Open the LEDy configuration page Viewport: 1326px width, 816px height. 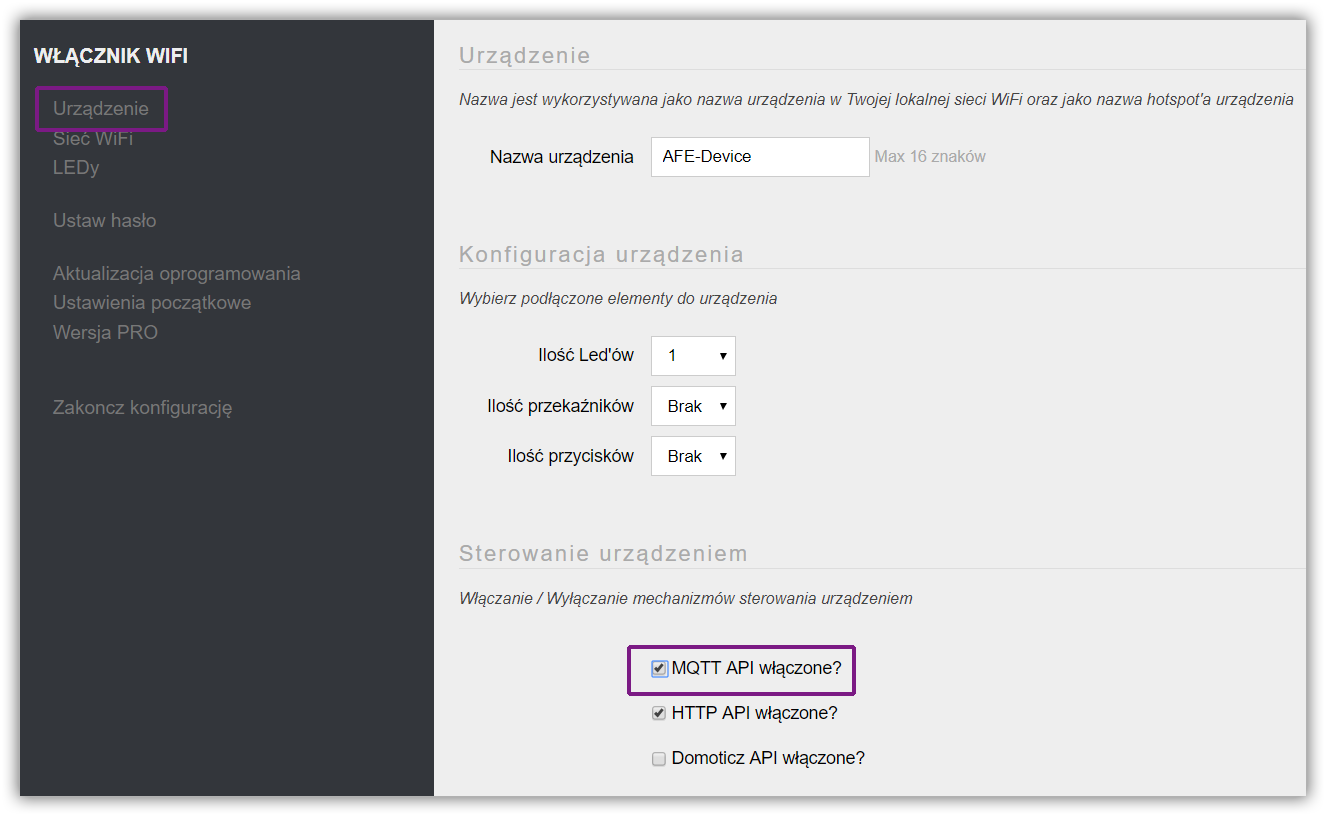pyautogui.click(x=76, y=167)
